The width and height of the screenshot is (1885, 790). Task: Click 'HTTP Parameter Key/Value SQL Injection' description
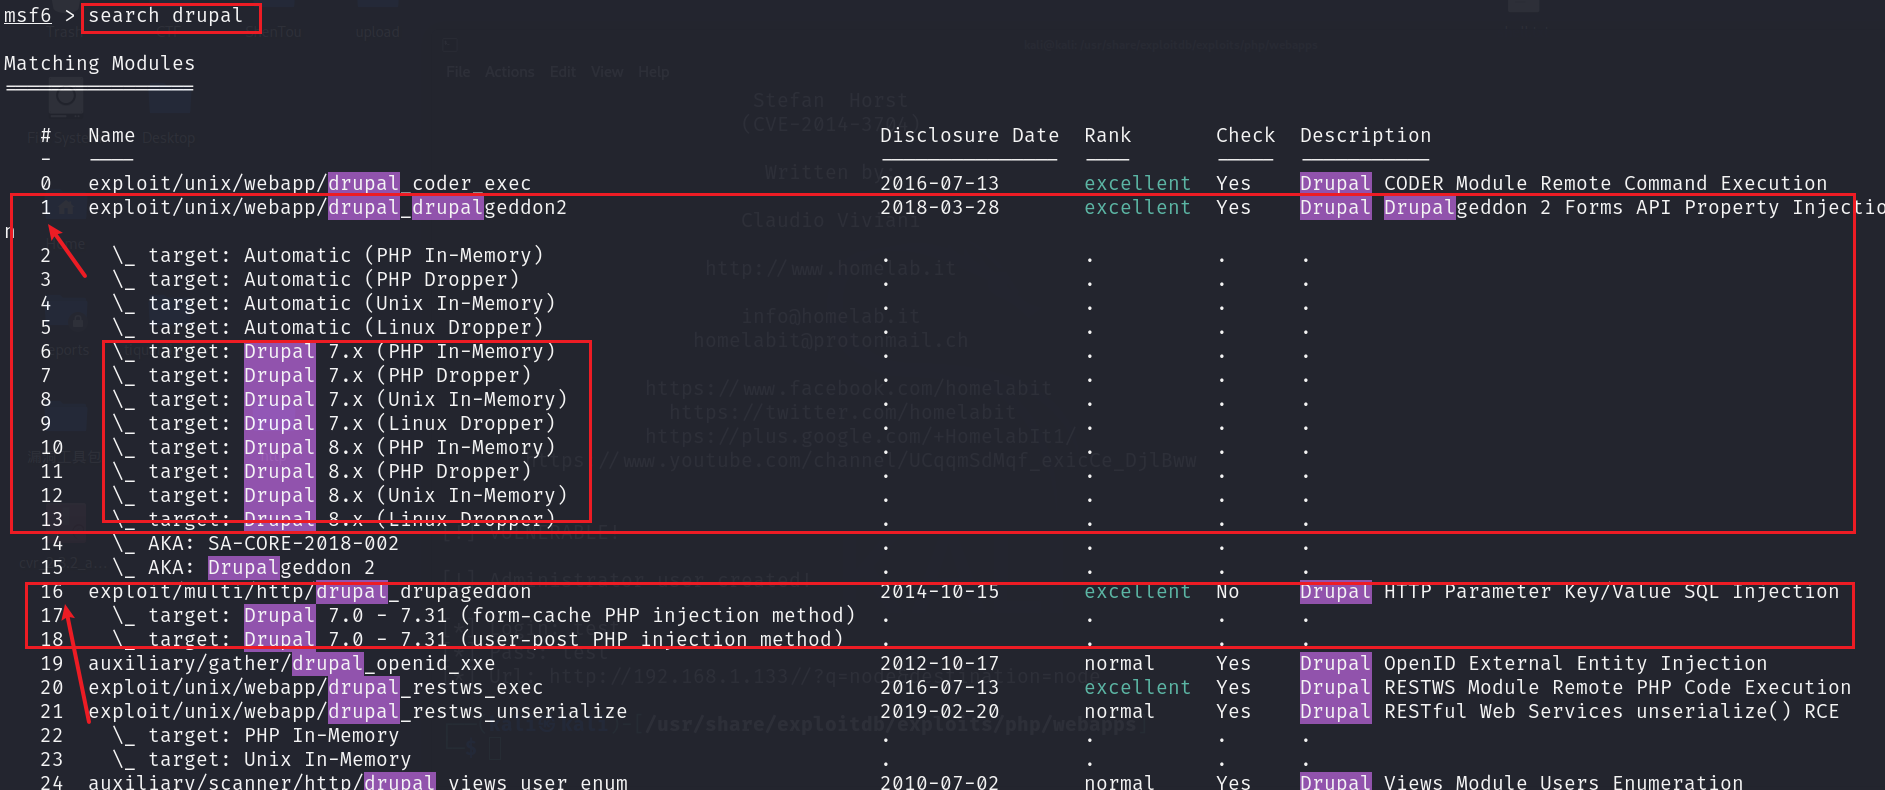(x=1612, y=591)
